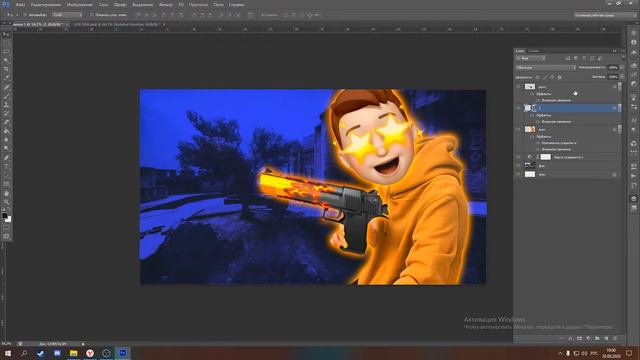Viewport: 640px width, 360px height.
Task: Open the layer blend mode dropdown
Action: click(546, 67)
